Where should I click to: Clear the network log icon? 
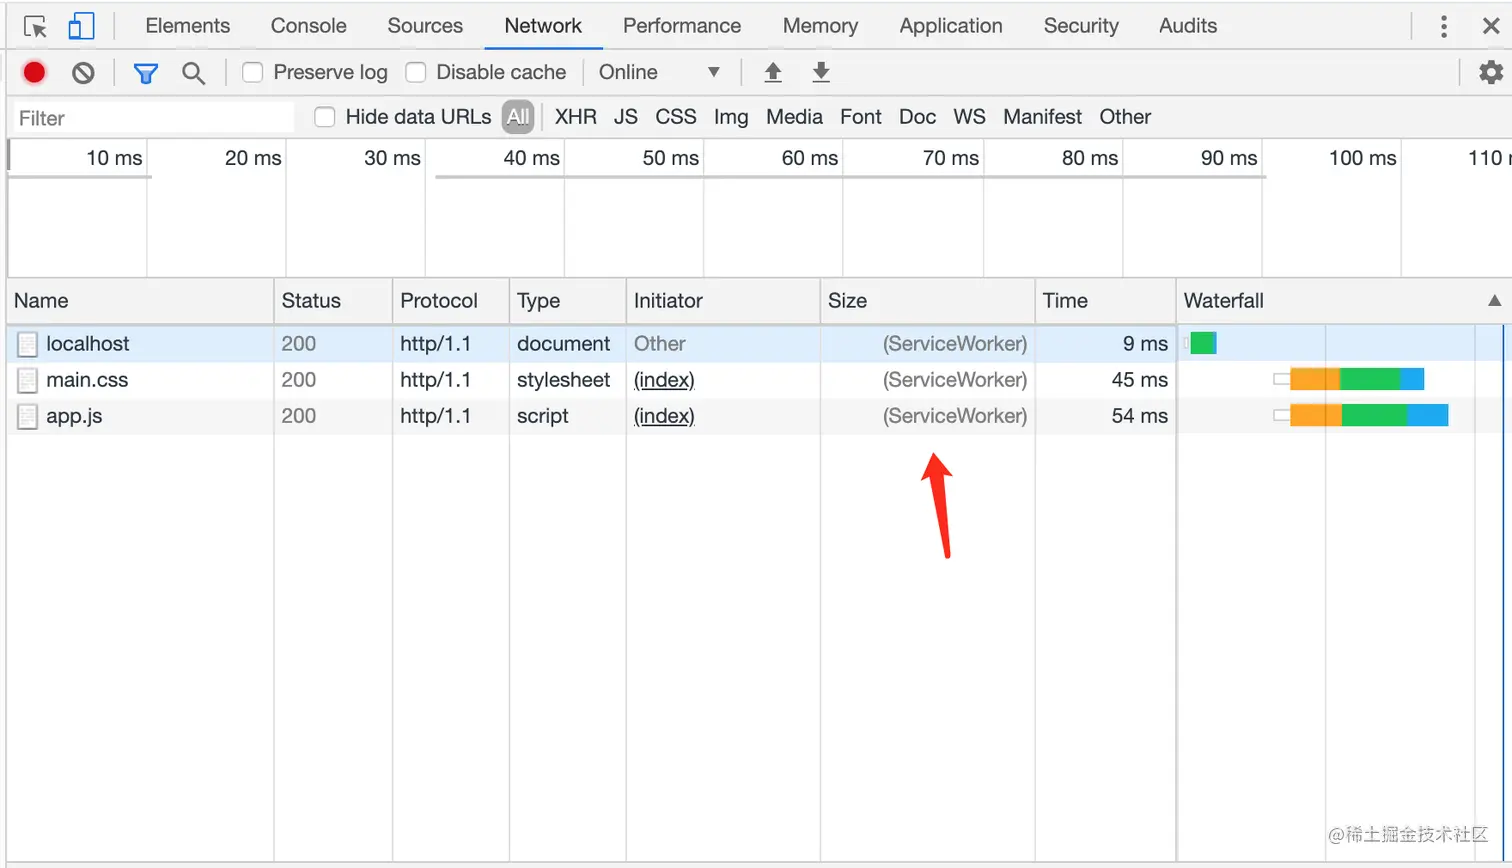(83, 72)
